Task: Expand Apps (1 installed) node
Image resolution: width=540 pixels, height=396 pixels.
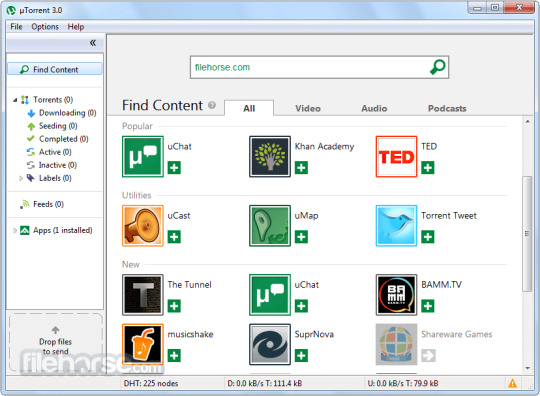Action: pyautogui.click(x=15, y=230)
